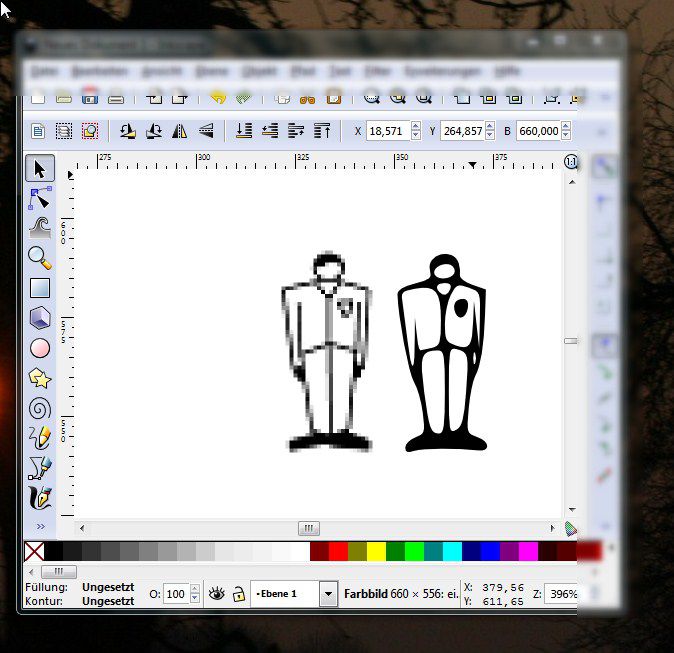Toggle layer visibility eye icon
Viewport: 674px width, 653px height.
click(x=216, y=594)
